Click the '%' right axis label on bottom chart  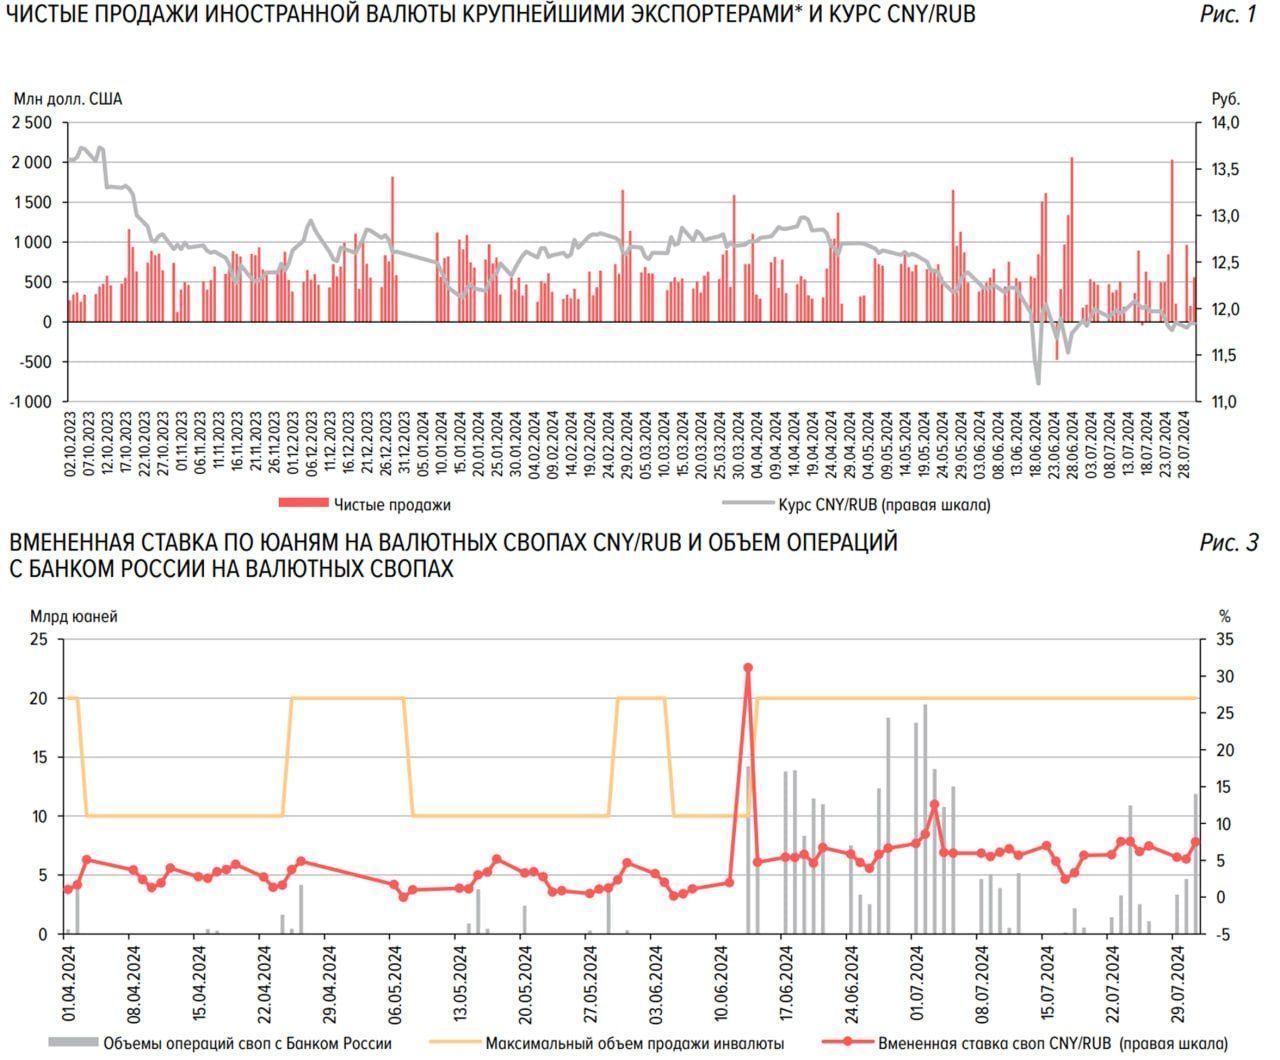(1225, 616)
